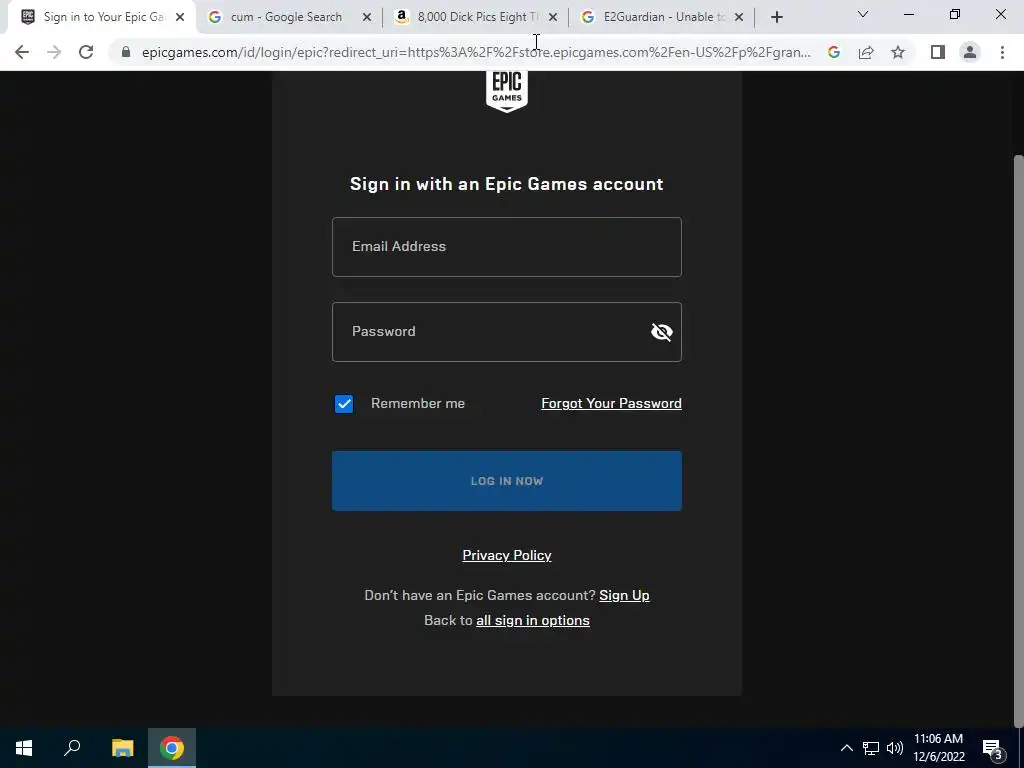The height and width of the screenshot is (768, 1024).
Task: Open the Windows Start menu
Action: pyautogui.click(x=24, y=748)
